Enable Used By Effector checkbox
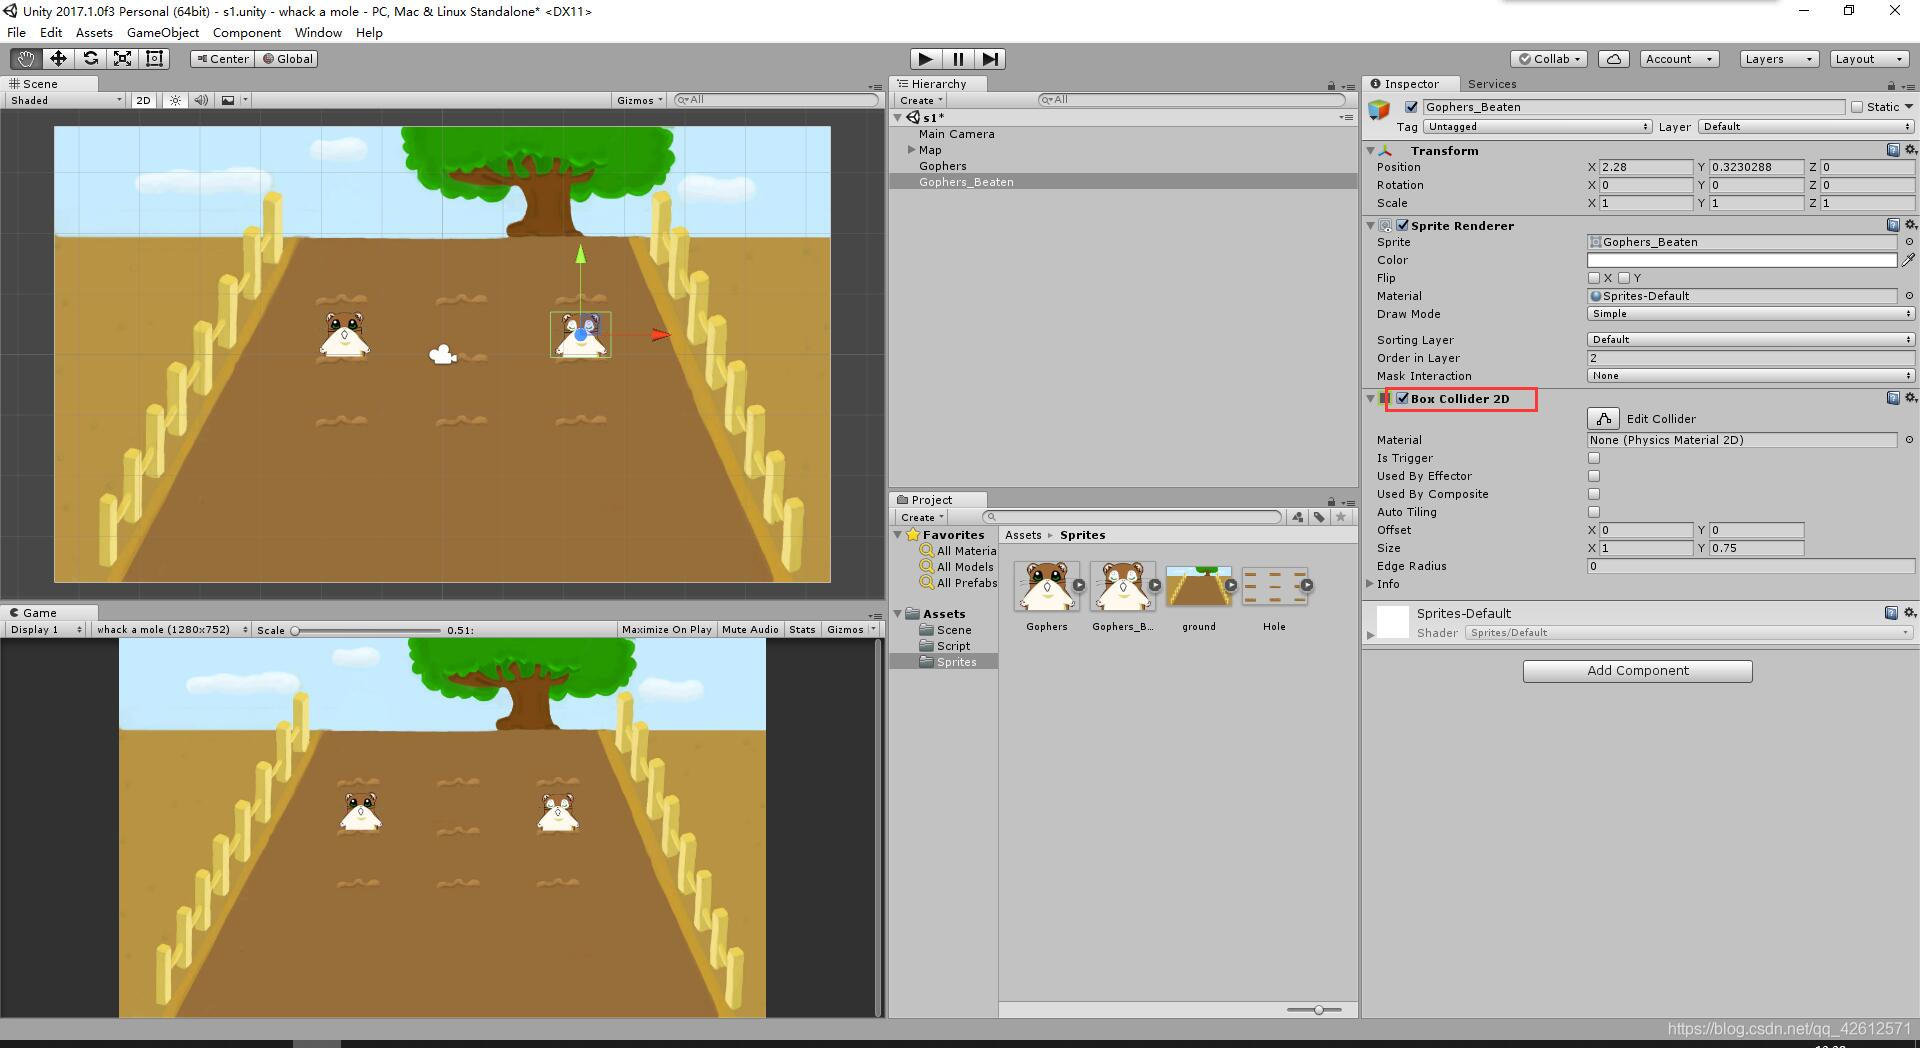 1594,476
